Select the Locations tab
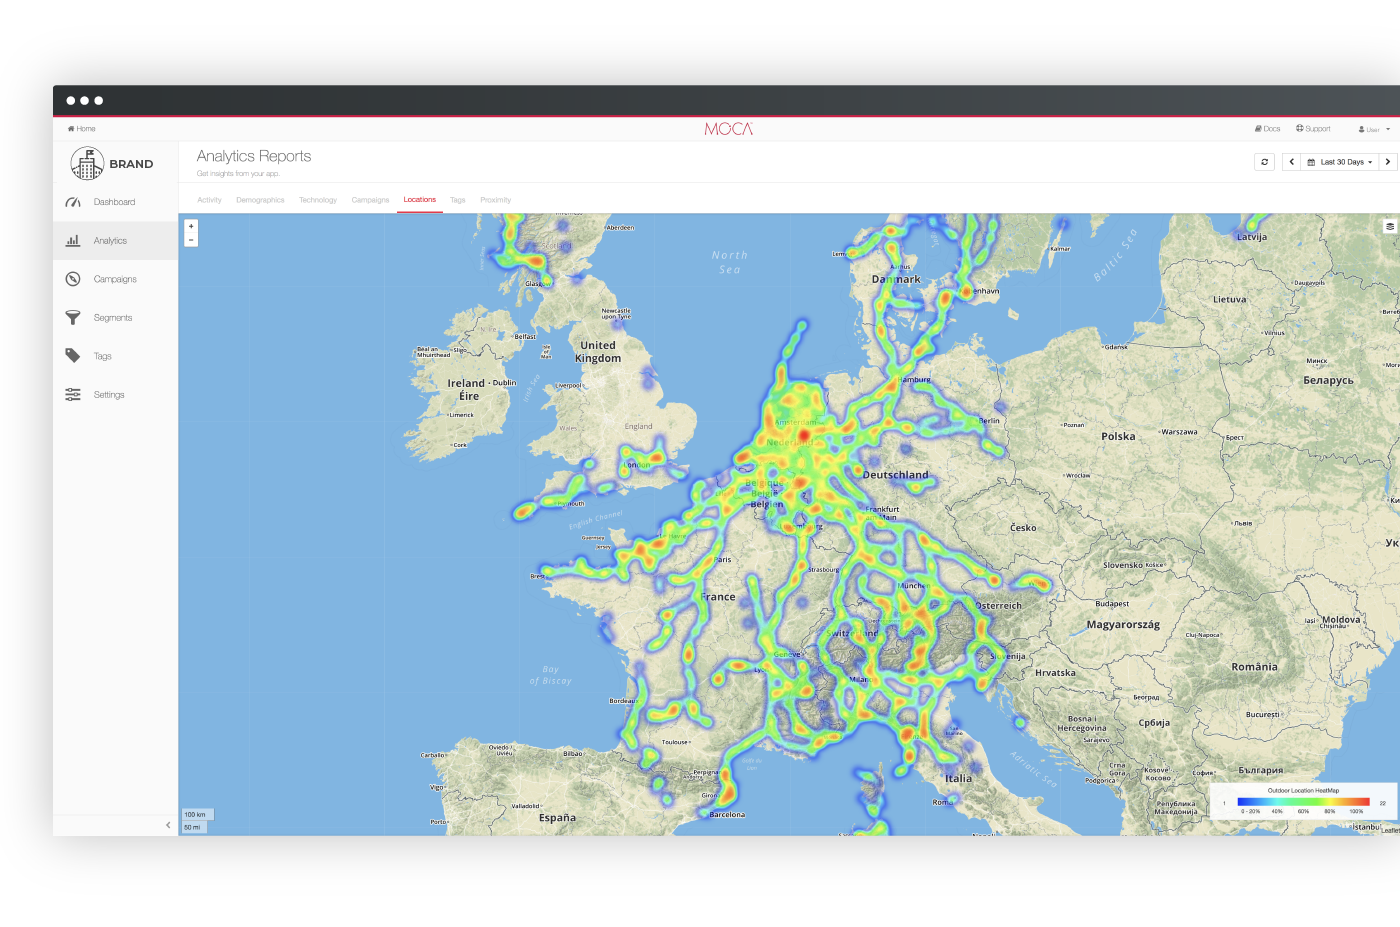1400x927 pixels. coord(420,200)
